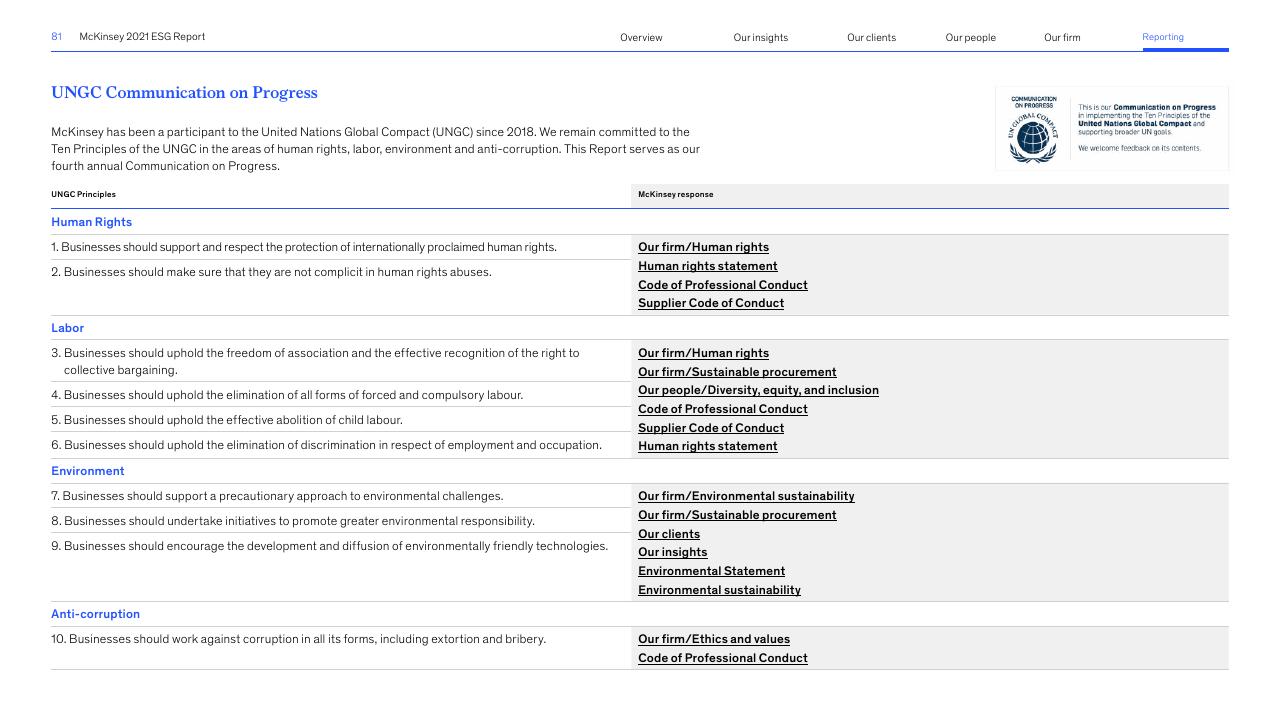Open the Overview navigation tab

(641, 38)
